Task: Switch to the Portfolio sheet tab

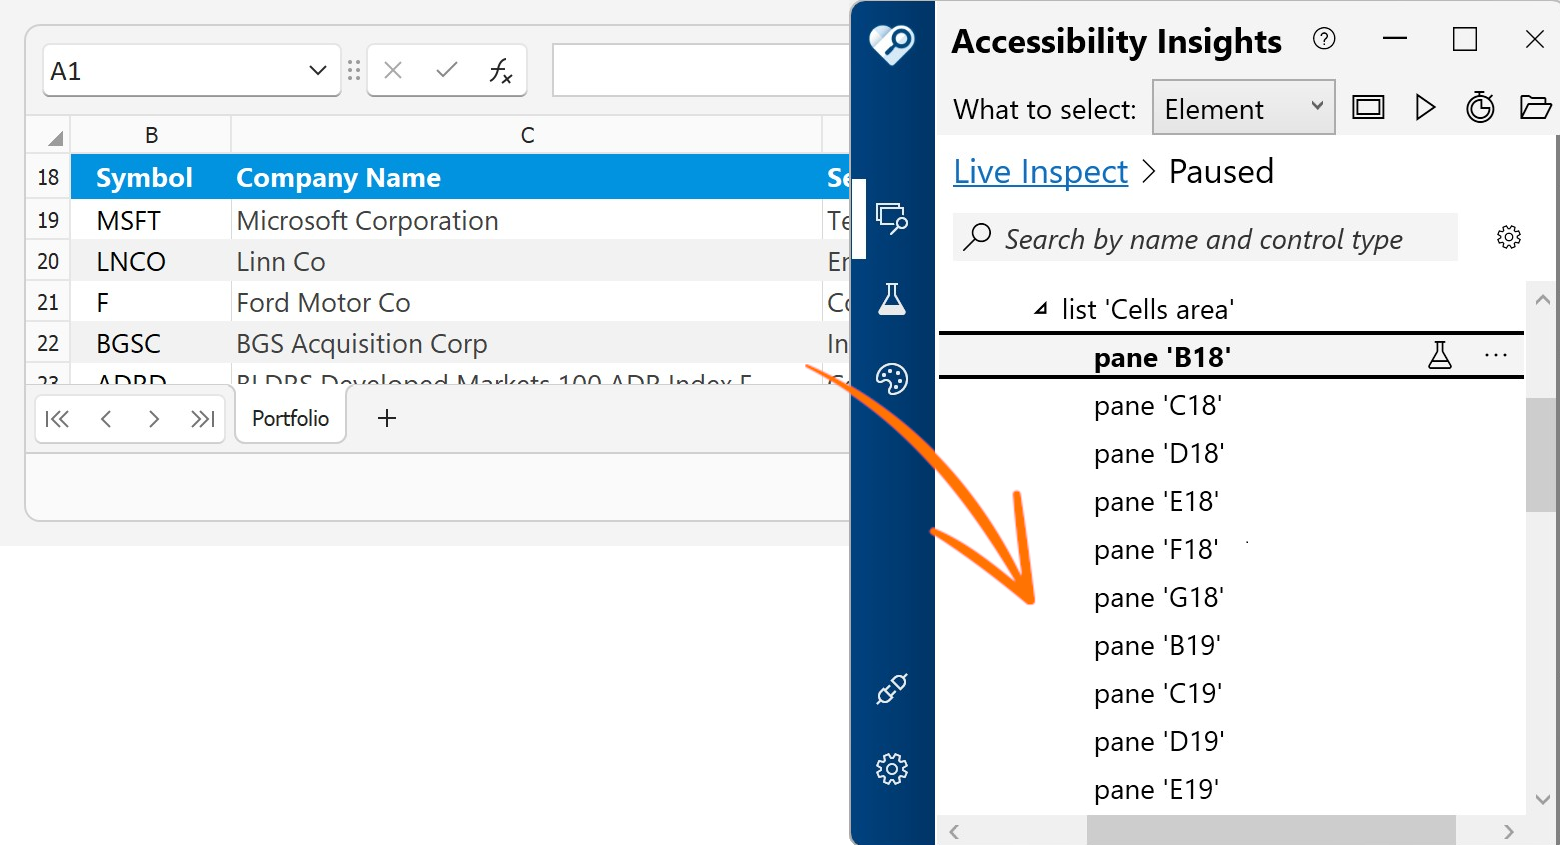Action: 290,418
